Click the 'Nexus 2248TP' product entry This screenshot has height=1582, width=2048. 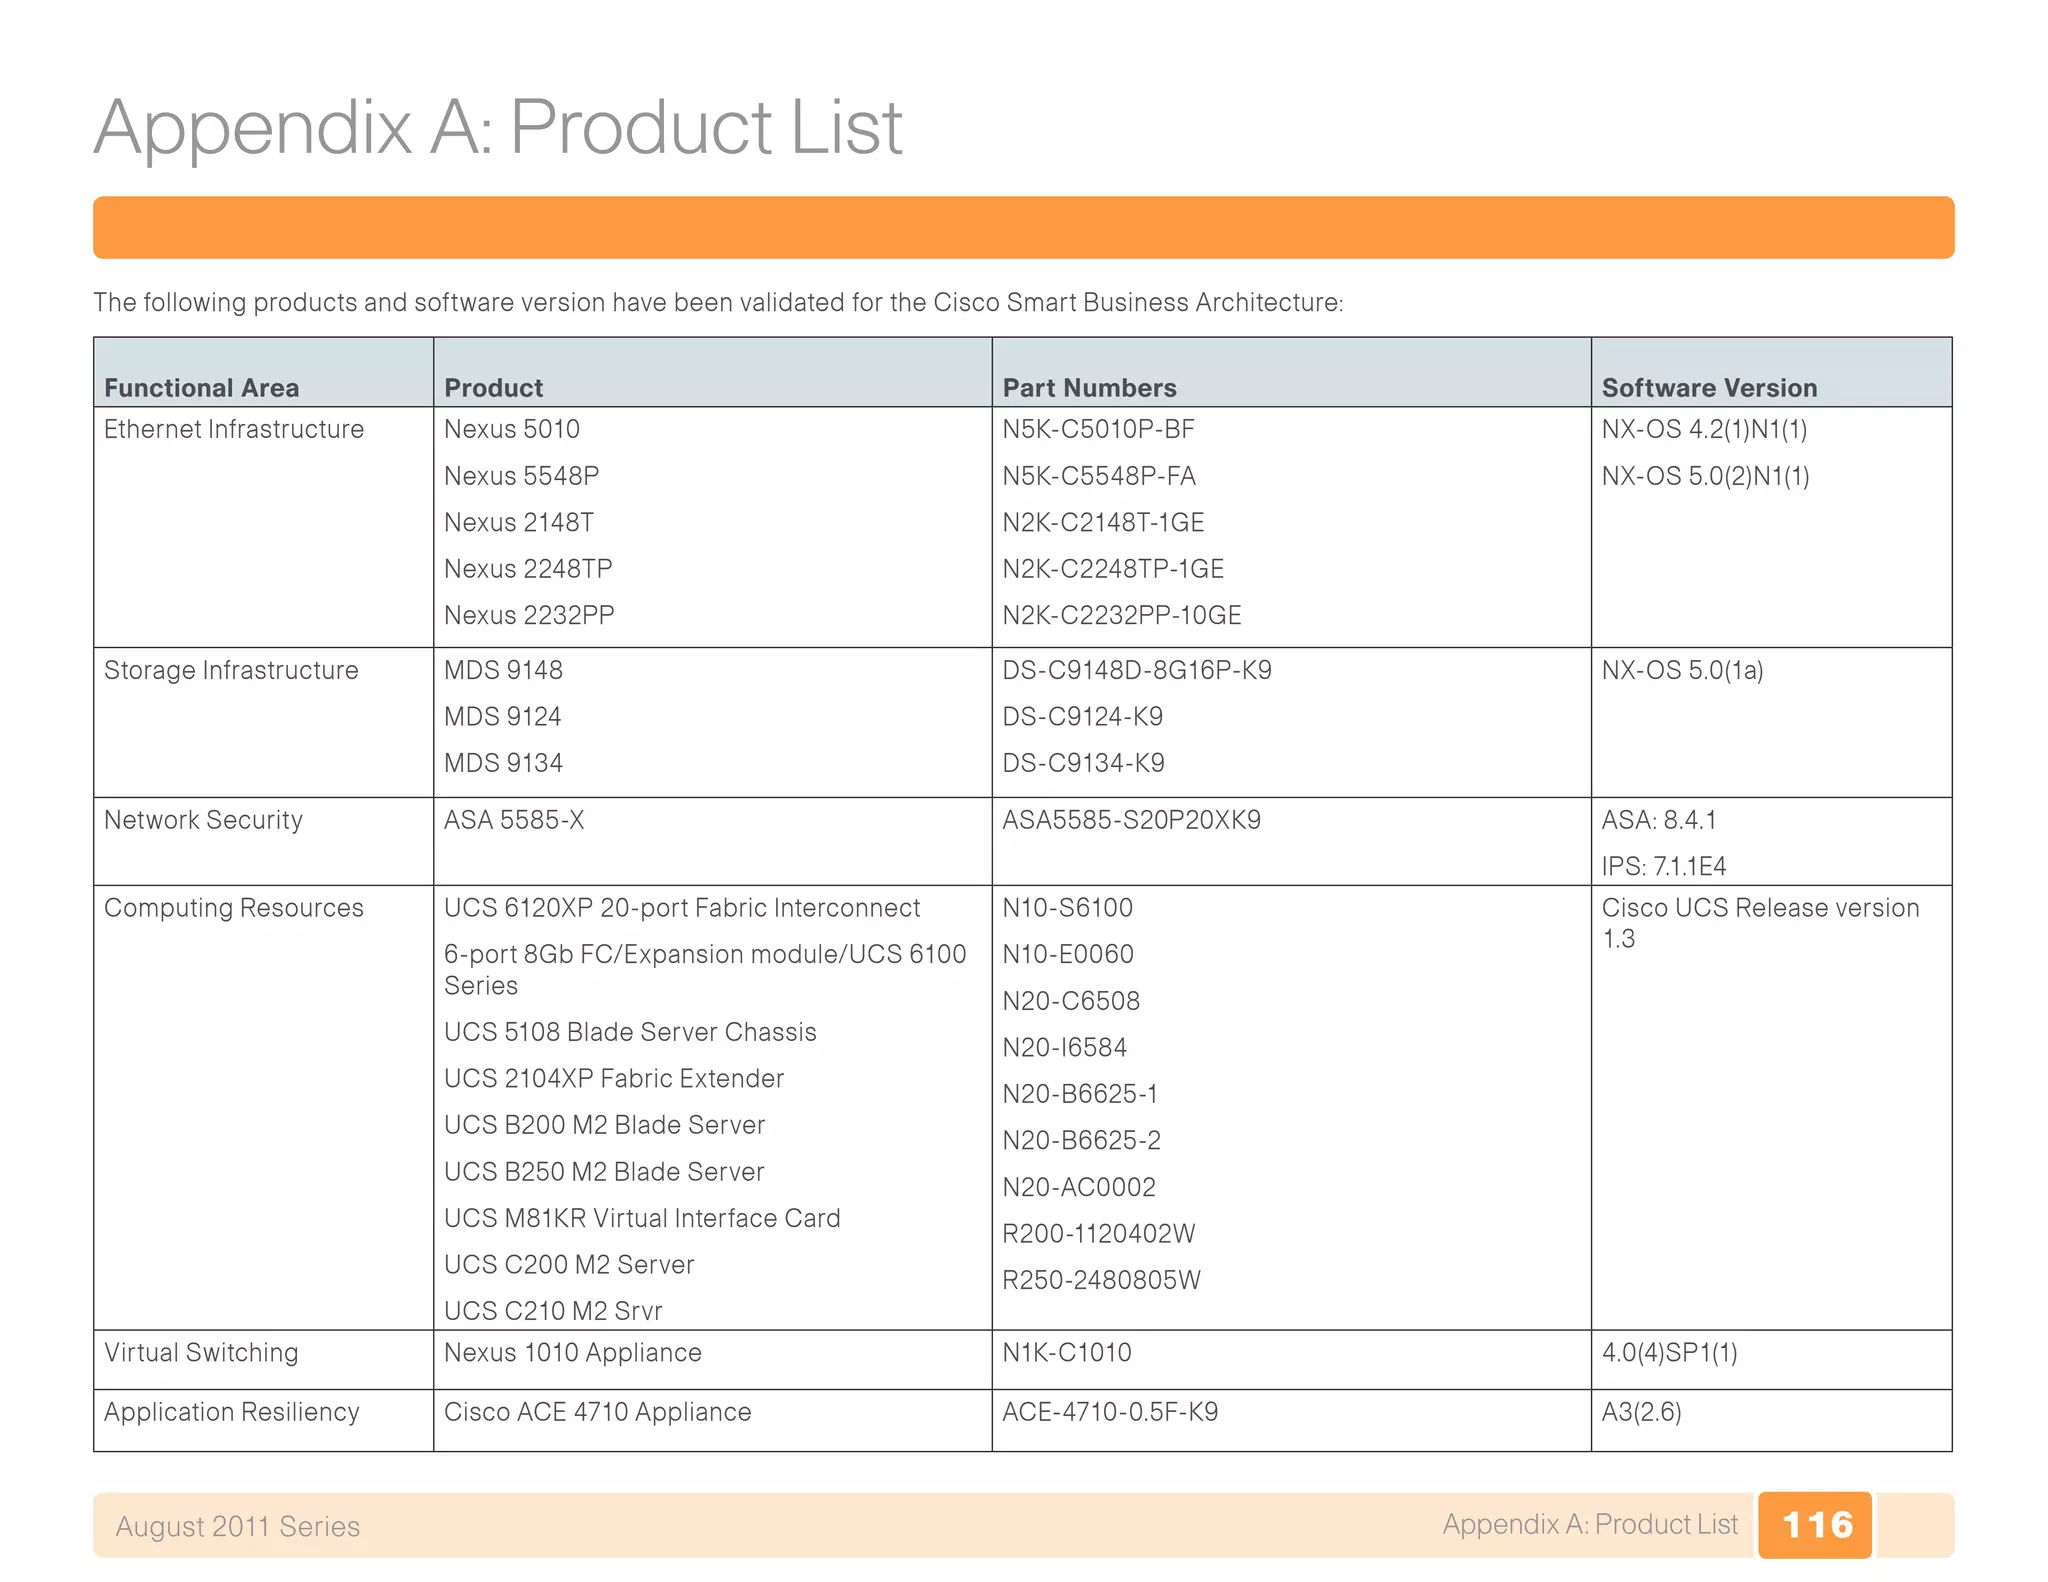(528, 569)
